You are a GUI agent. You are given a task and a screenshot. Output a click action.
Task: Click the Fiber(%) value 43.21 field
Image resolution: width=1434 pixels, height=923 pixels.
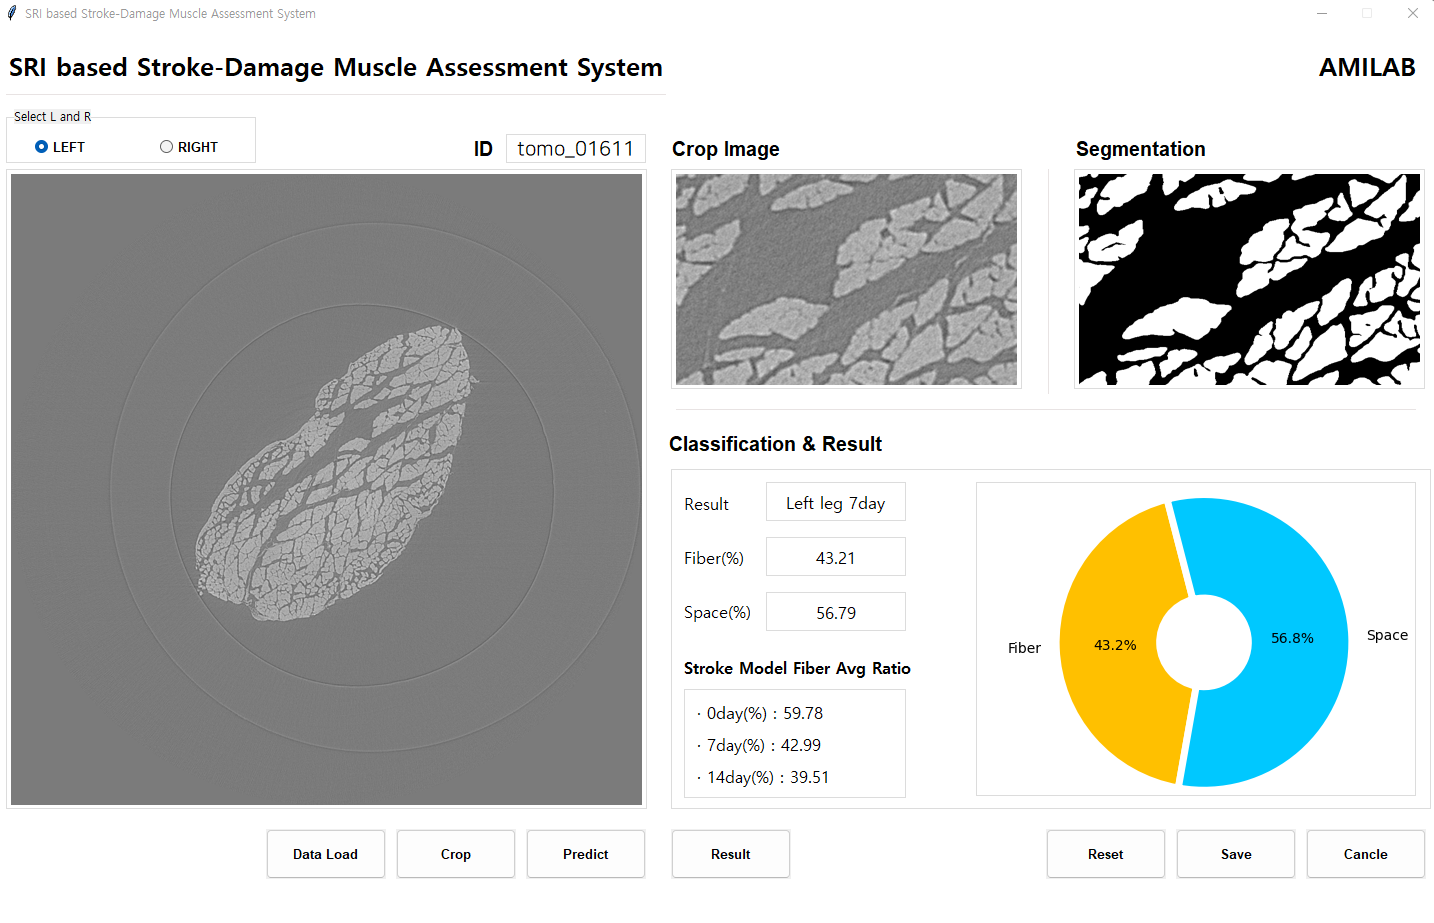(836, 557)
